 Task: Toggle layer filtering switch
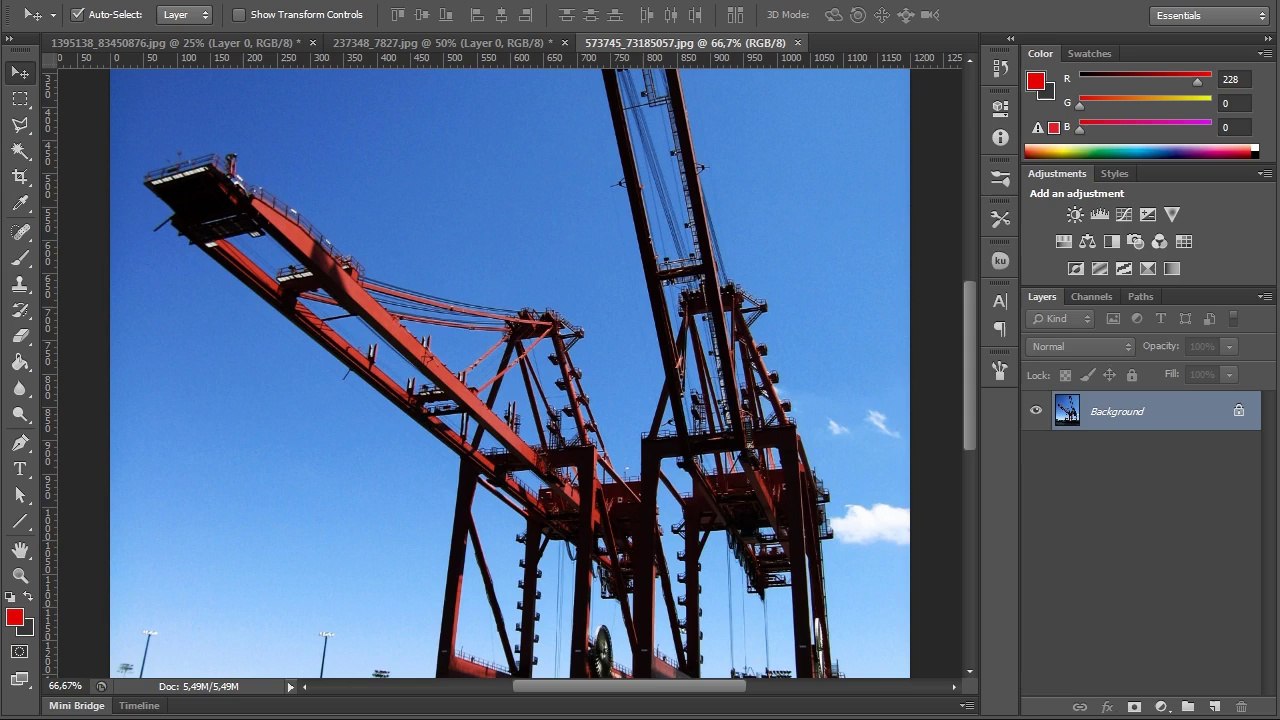1233,319
